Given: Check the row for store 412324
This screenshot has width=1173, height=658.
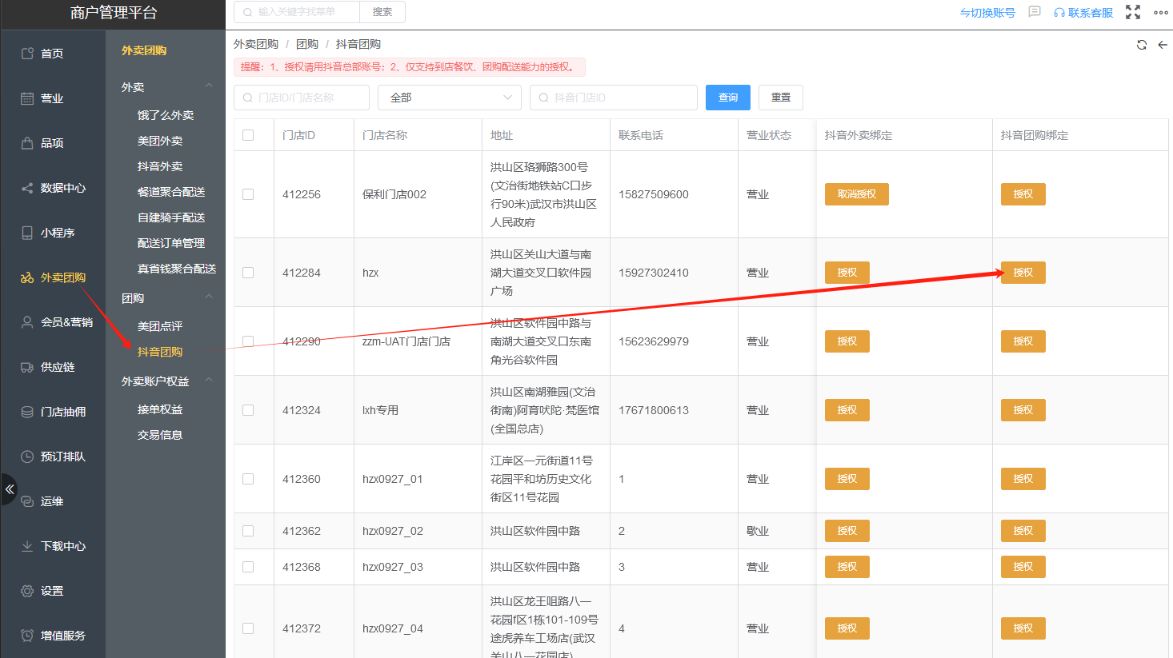Looking at the screenshot, I should [248, 411].
